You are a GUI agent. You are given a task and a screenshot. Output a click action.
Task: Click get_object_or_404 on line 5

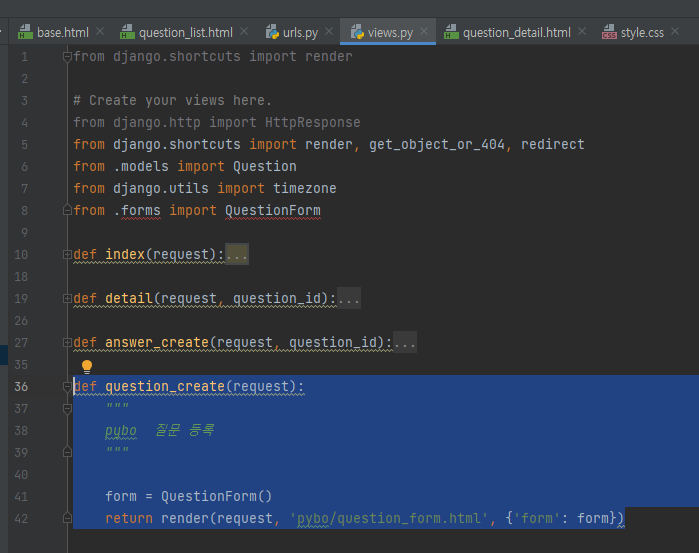point(437,144)
